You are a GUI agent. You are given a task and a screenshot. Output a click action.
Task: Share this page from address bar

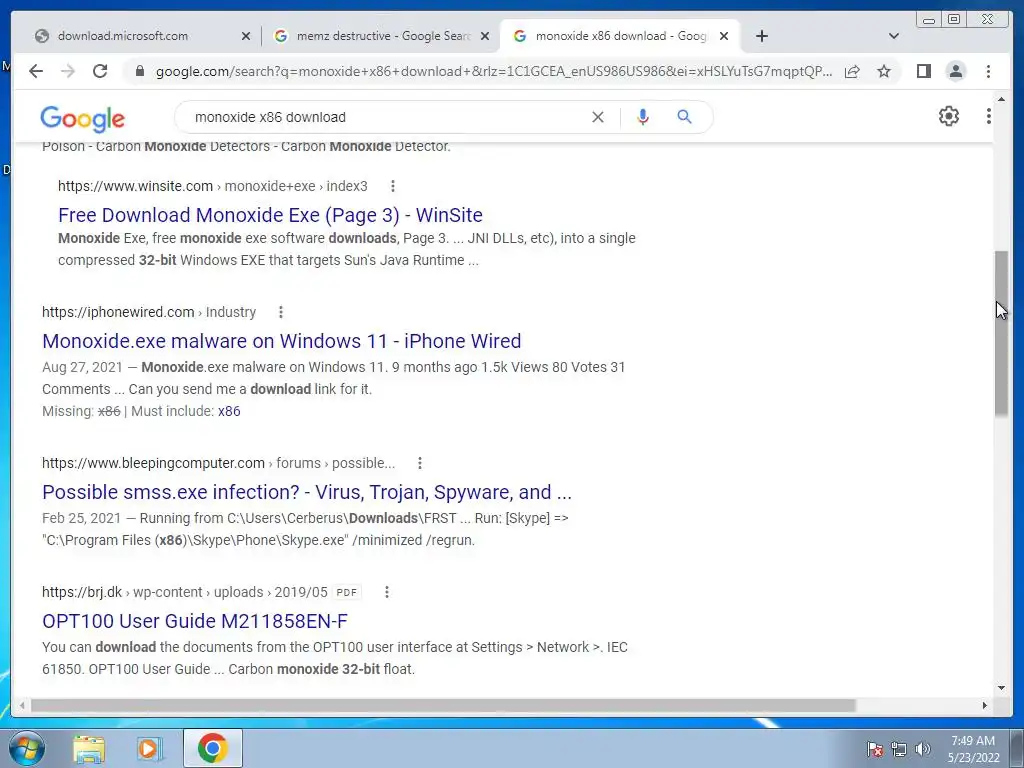point(852,71)
